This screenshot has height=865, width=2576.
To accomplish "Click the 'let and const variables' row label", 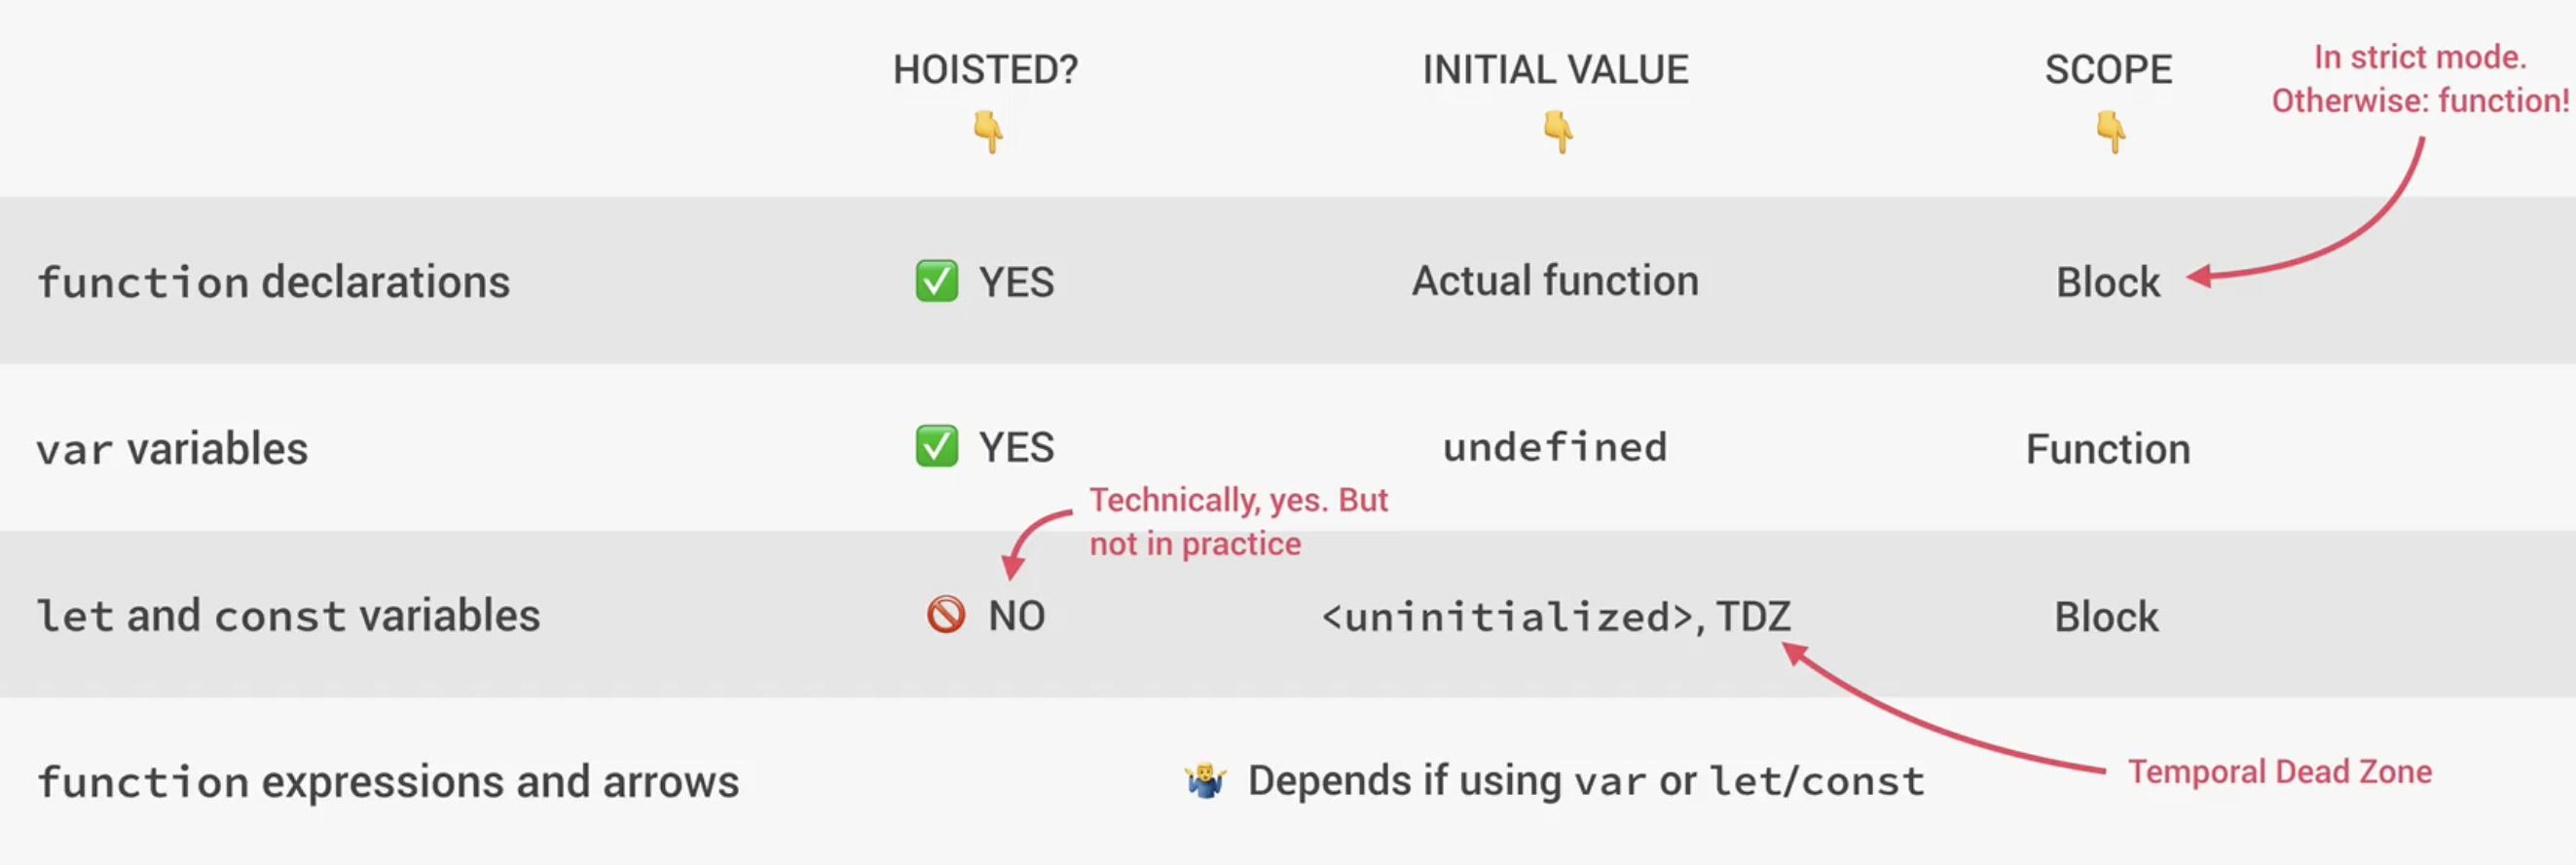I will click(288, 616).
